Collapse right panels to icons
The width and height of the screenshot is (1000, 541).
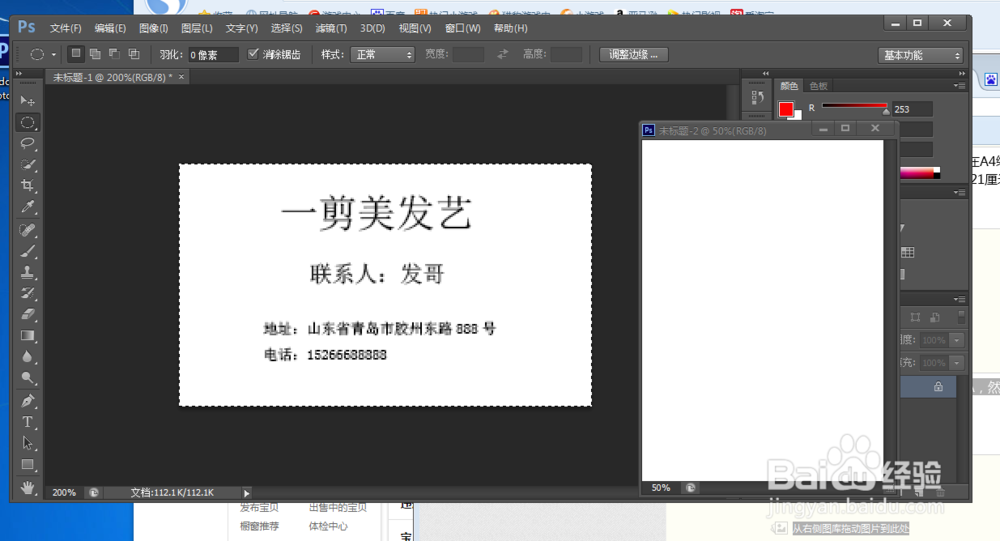click(962, 73)
